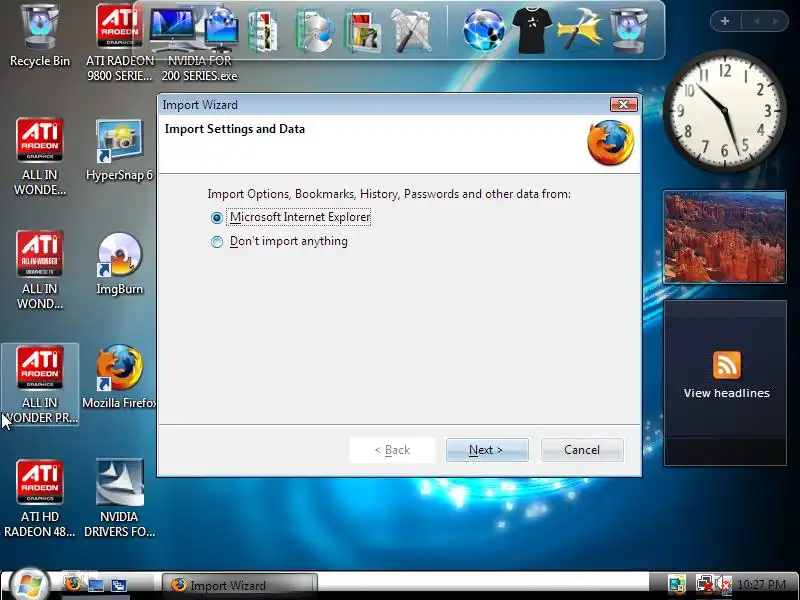Viewport: 800px width, 600px height.
Task: Click the blue globe dock icon
Action: point(484,30)
